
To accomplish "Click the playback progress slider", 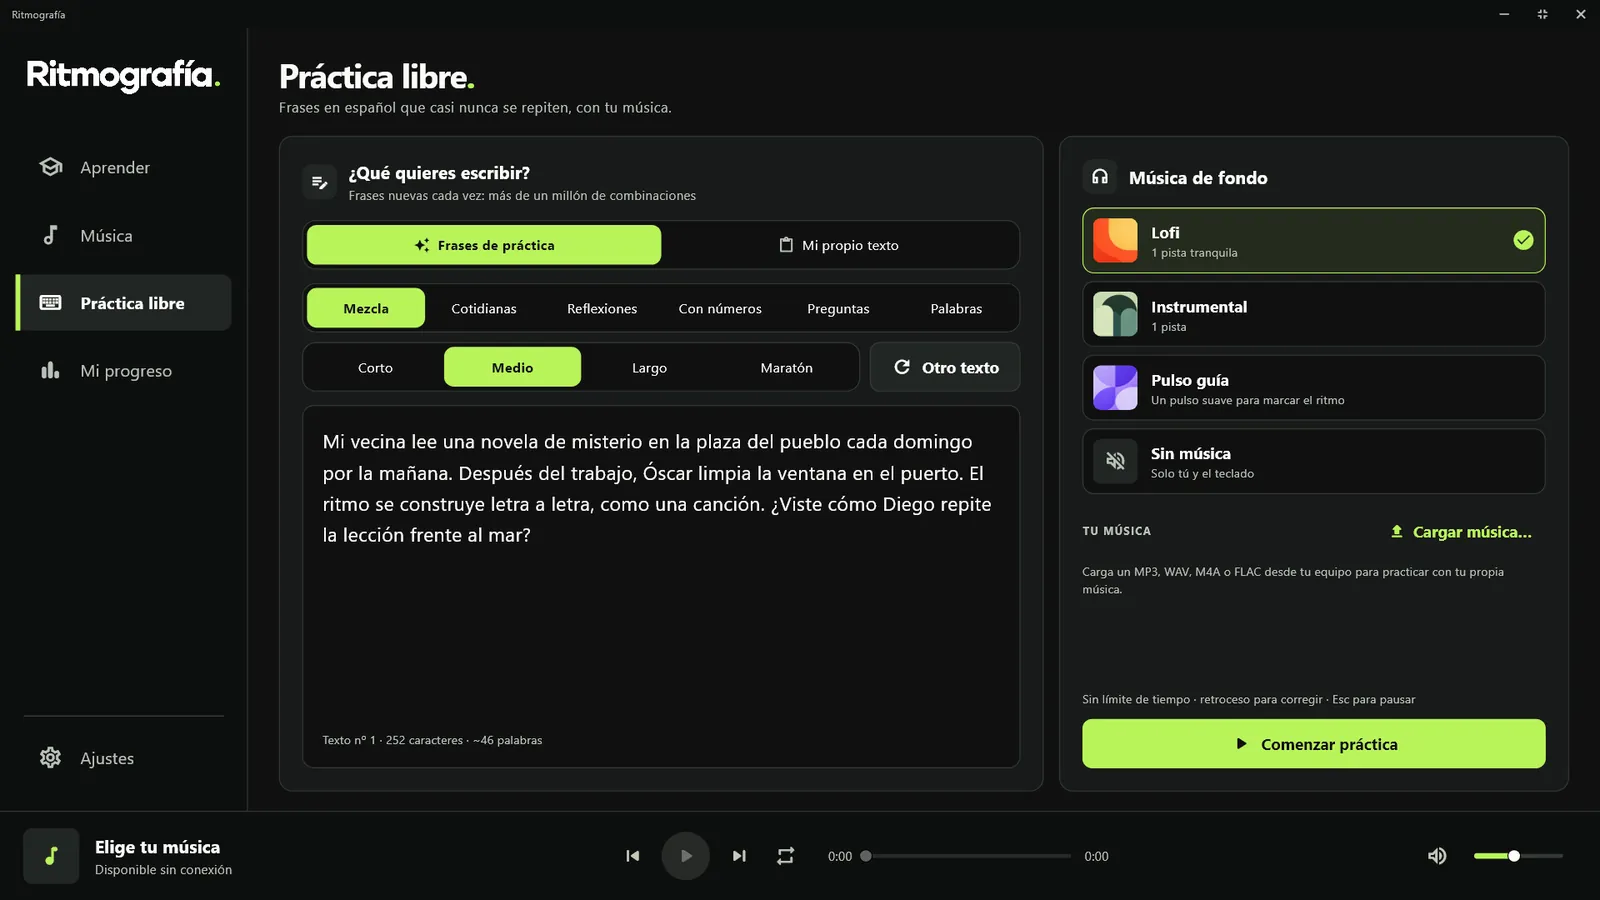I will (968, 856).
